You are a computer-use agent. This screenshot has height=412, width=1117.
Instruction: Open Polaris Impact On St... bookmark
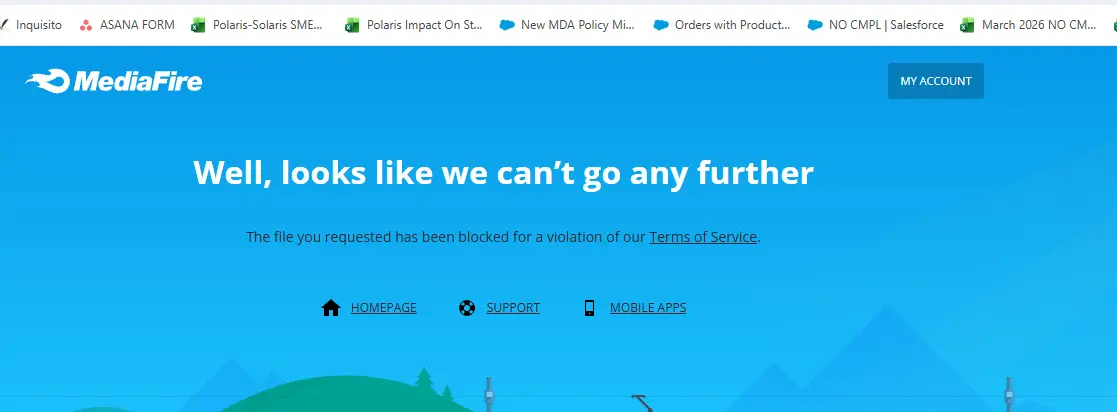point(414,25)
